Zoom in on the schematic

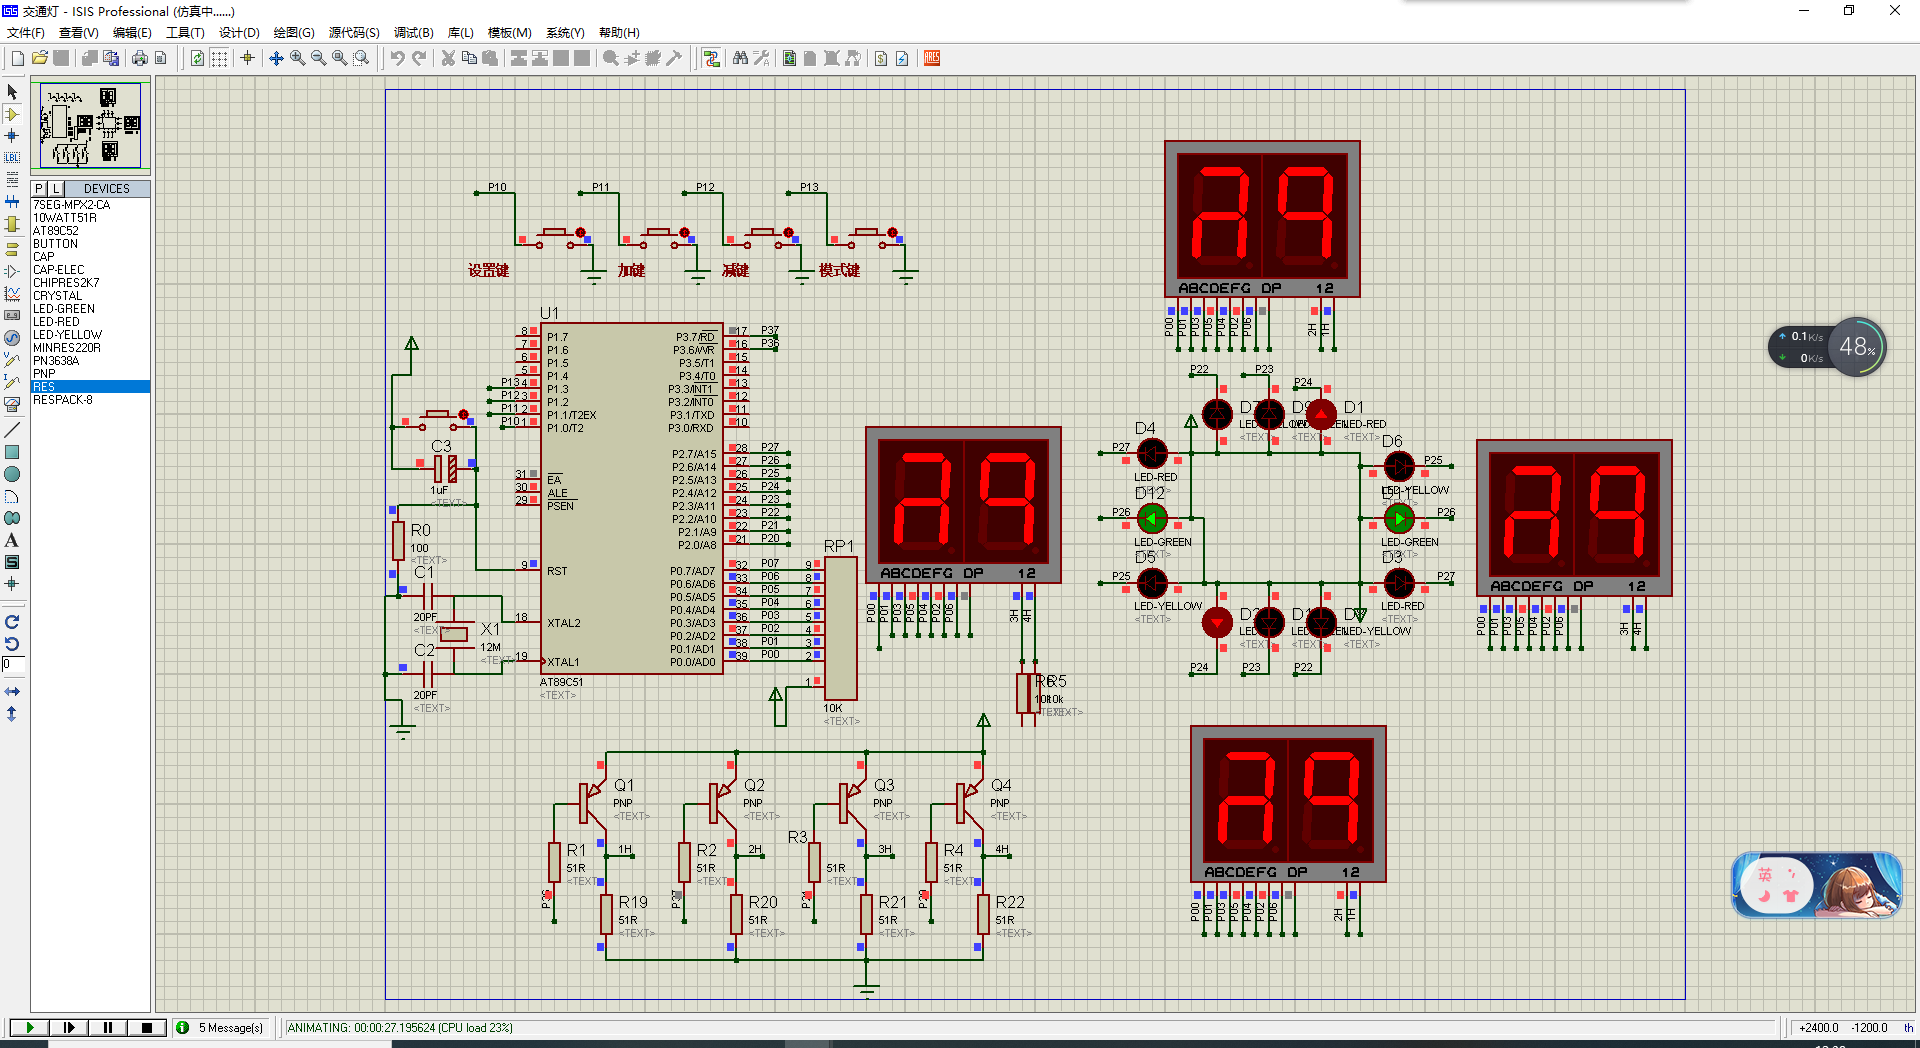point(298,58)
